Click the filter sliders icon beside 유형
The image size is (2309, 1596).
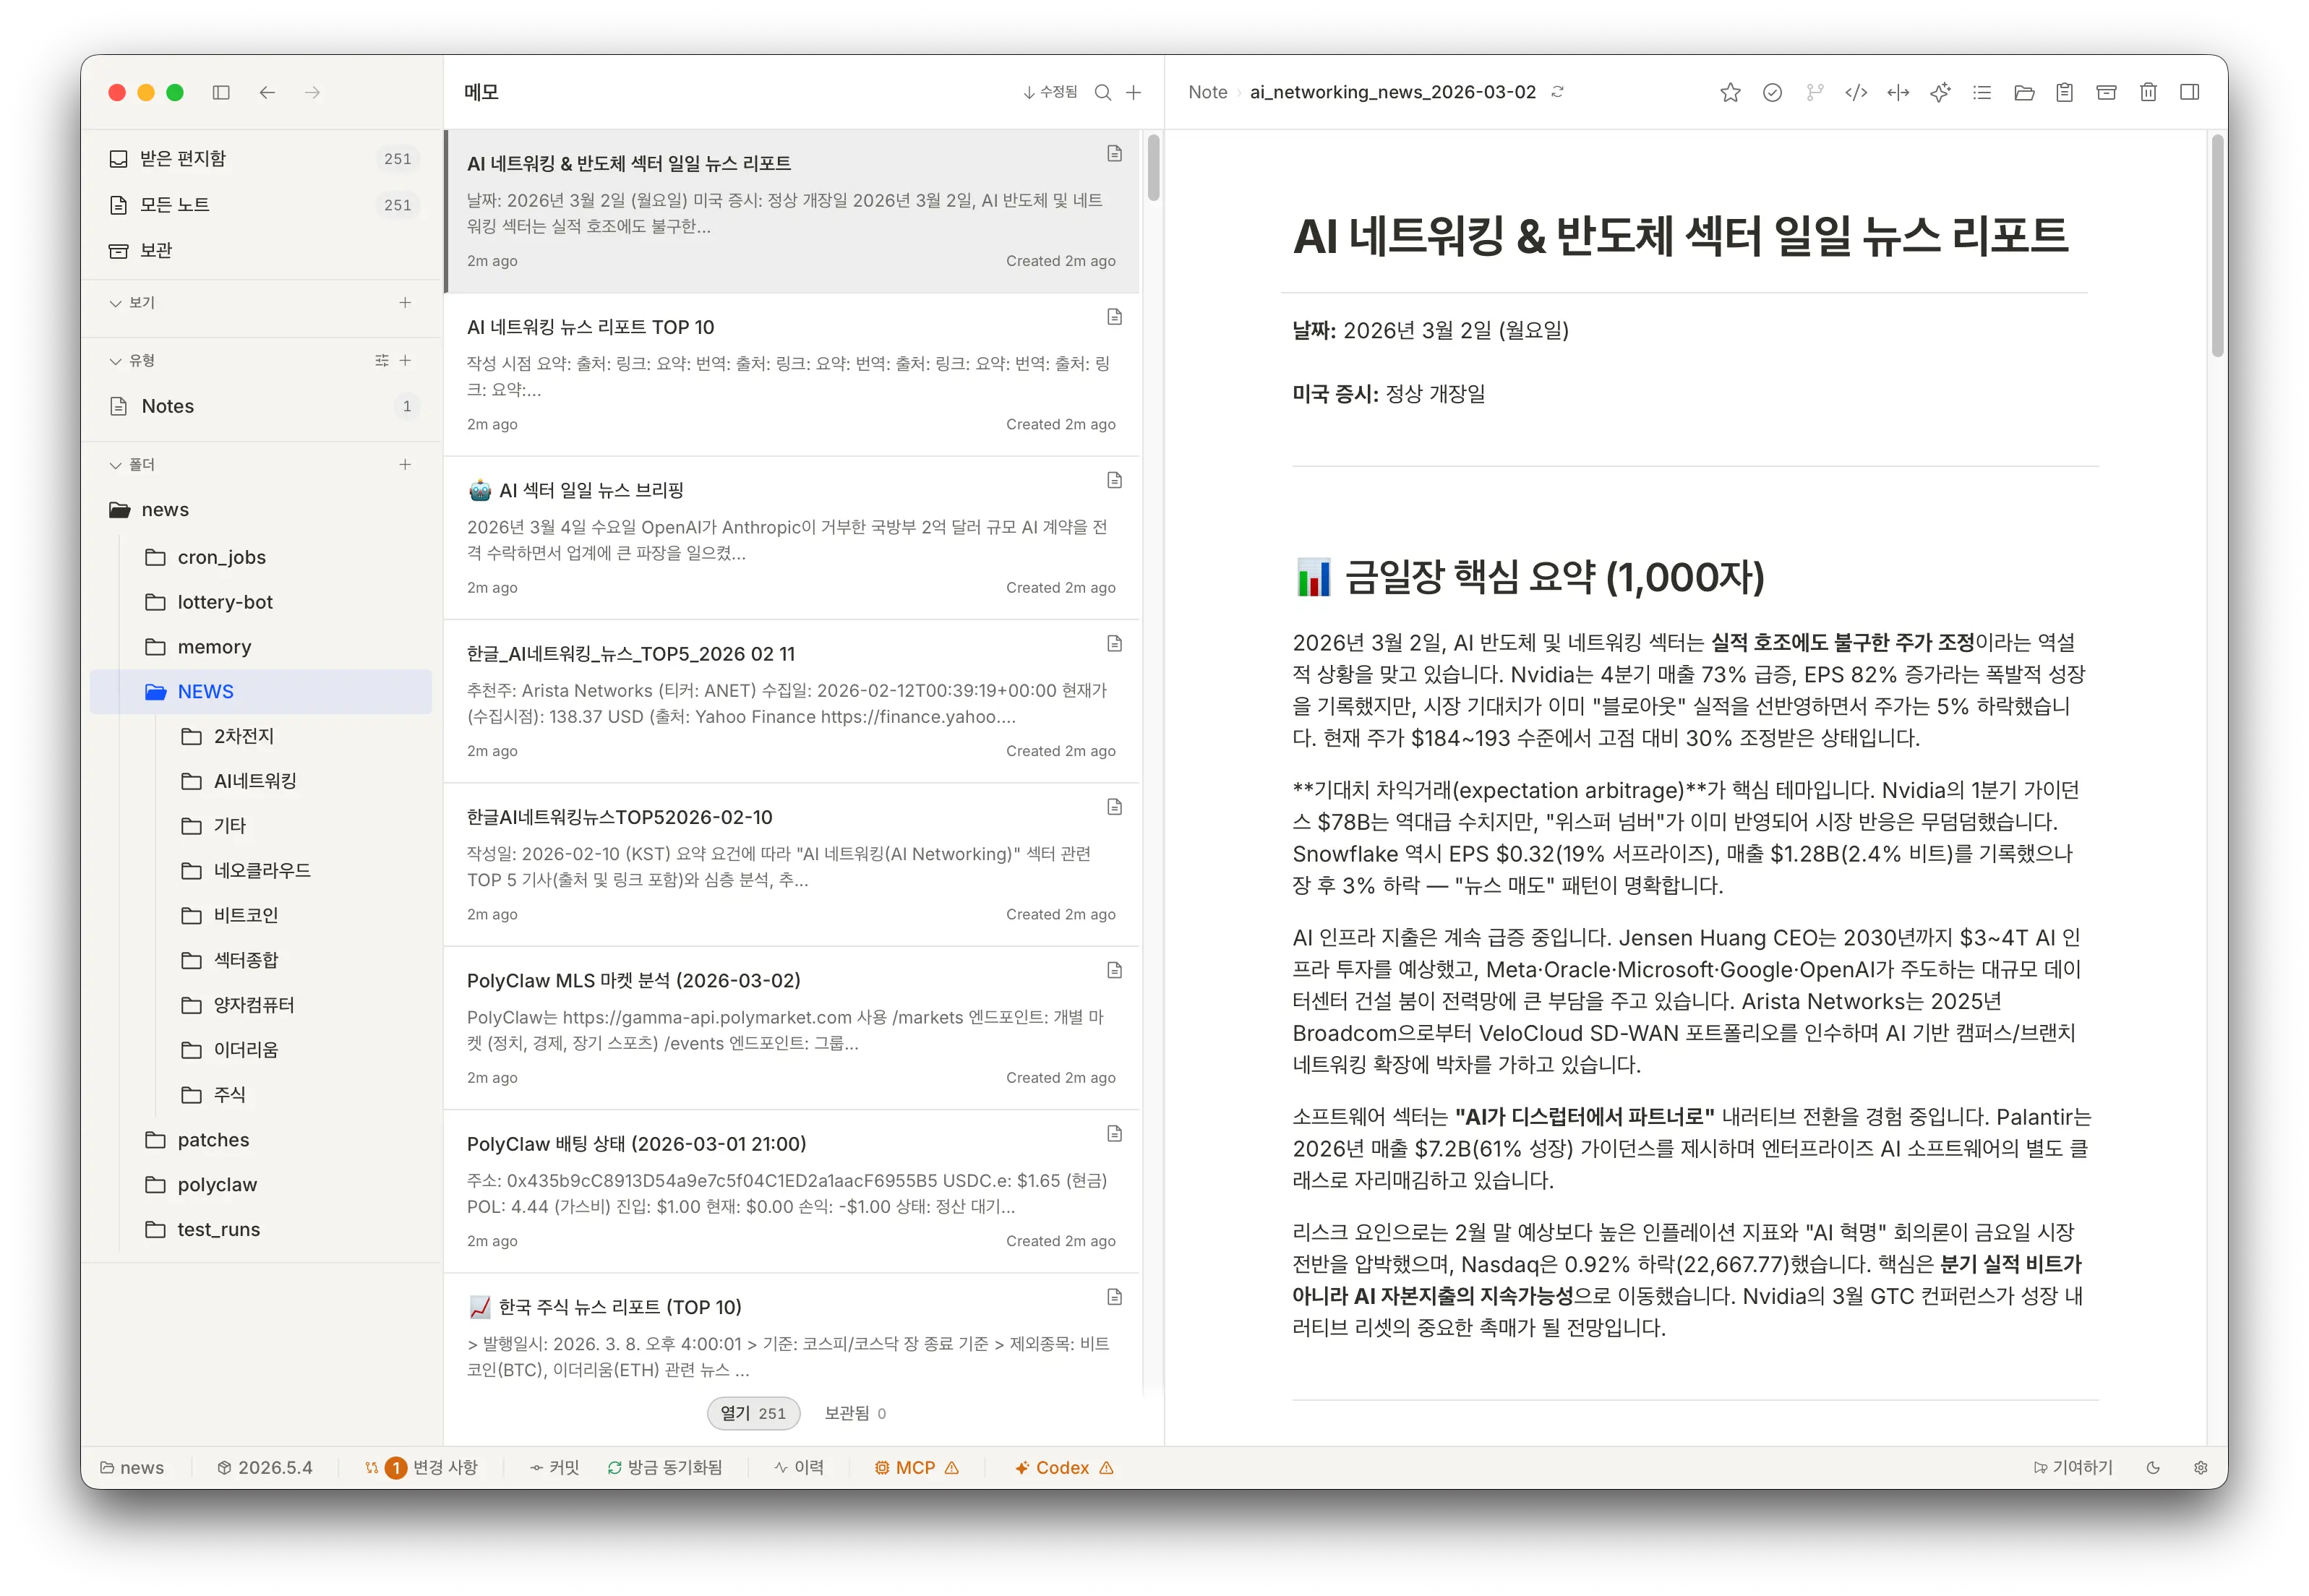382,361
